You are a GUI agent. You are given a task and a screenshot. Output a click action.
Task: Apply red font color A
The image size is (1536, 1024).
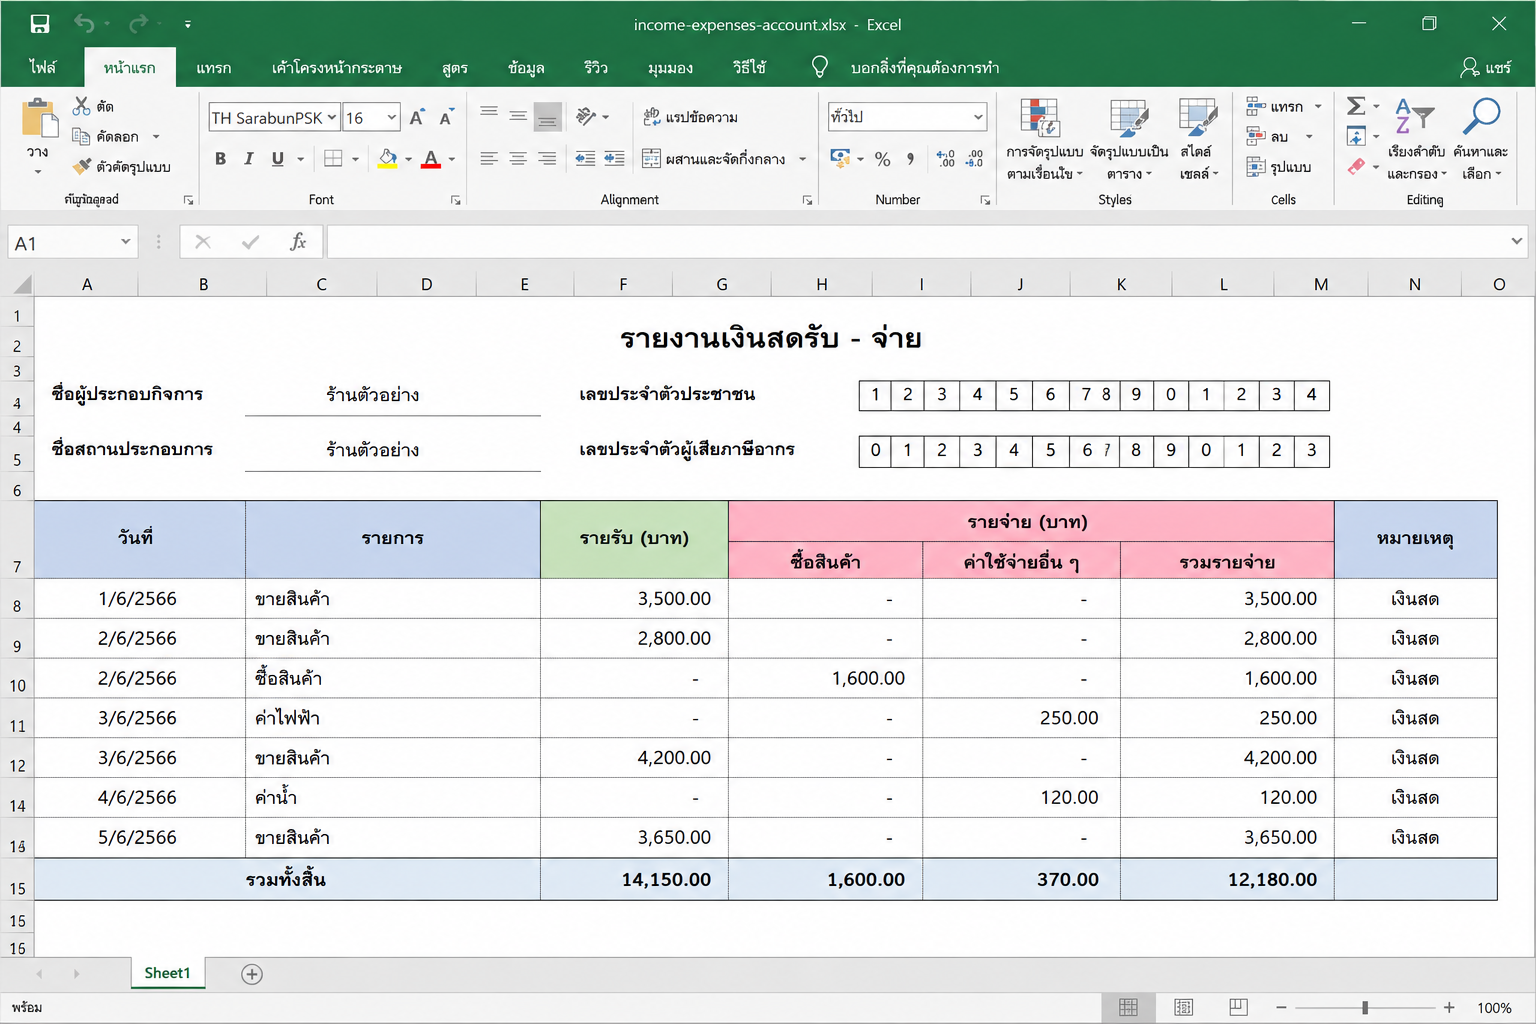(431, 159)
